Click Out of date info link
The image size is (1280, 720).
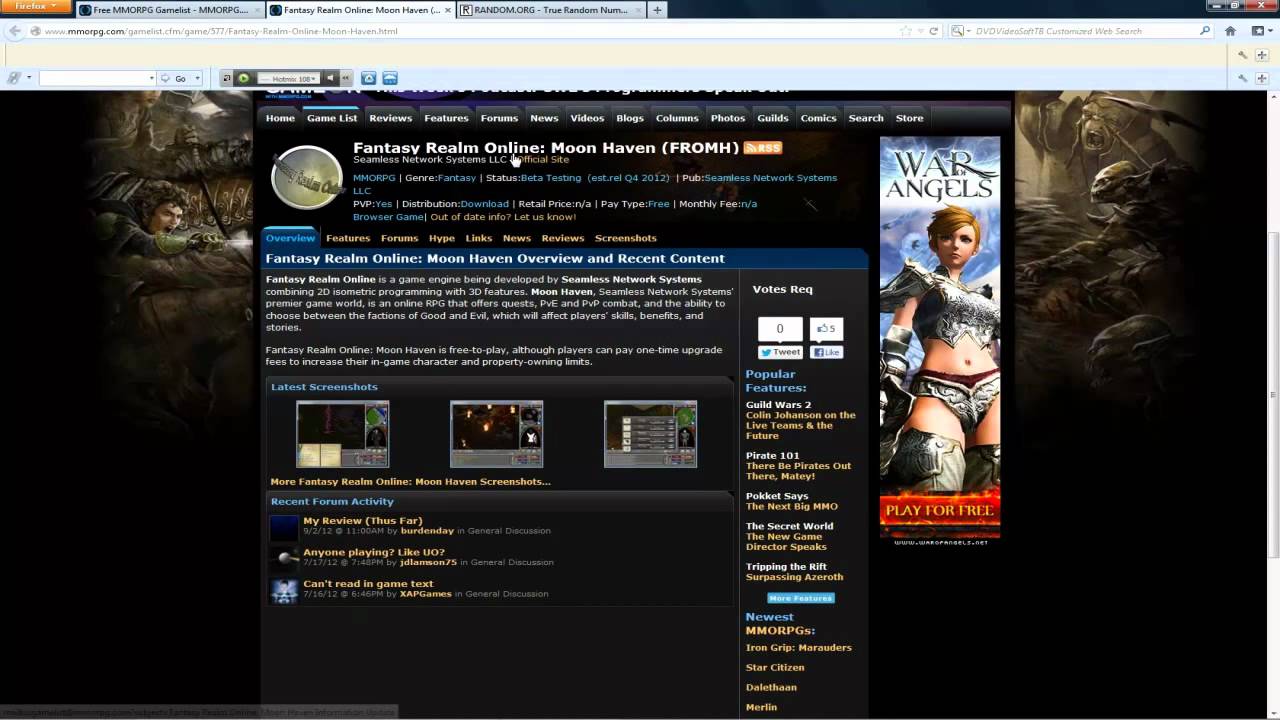(503, 217)
